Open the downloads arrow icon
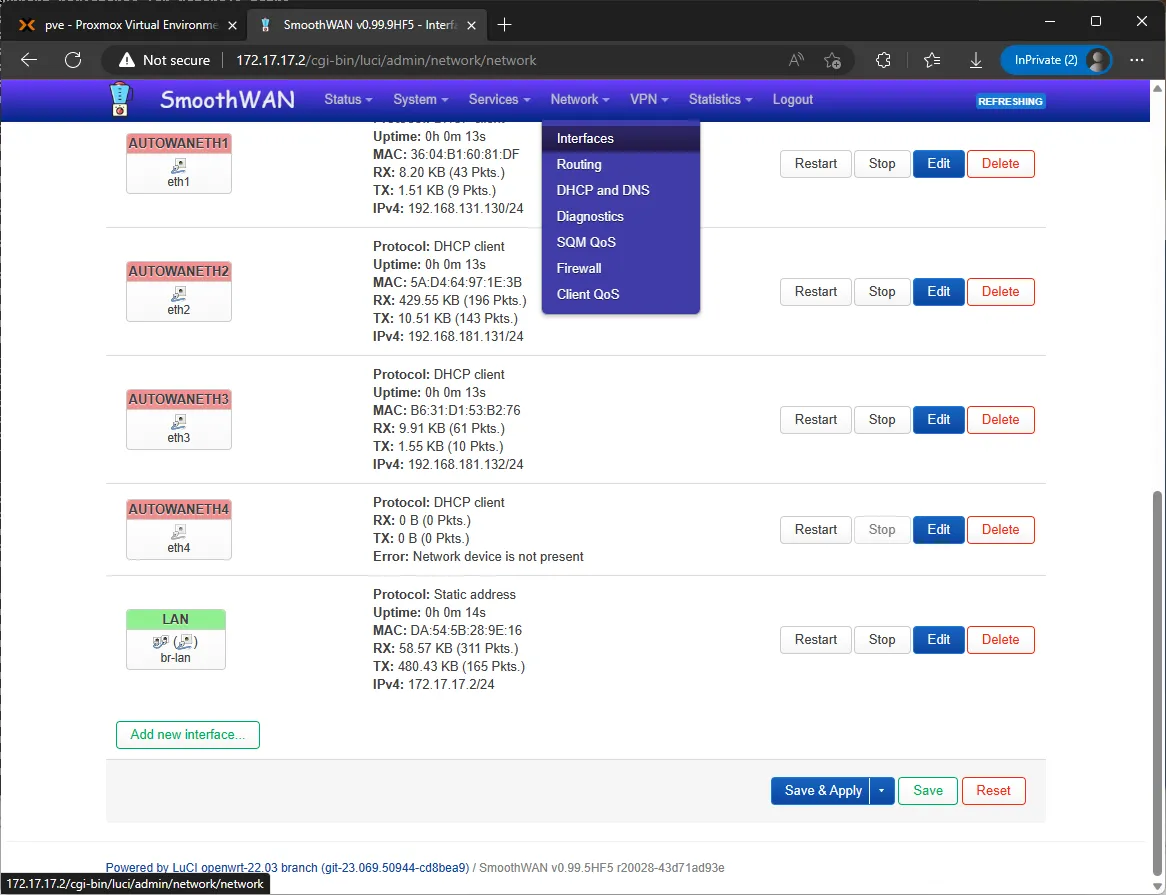 tap(976, 60)
